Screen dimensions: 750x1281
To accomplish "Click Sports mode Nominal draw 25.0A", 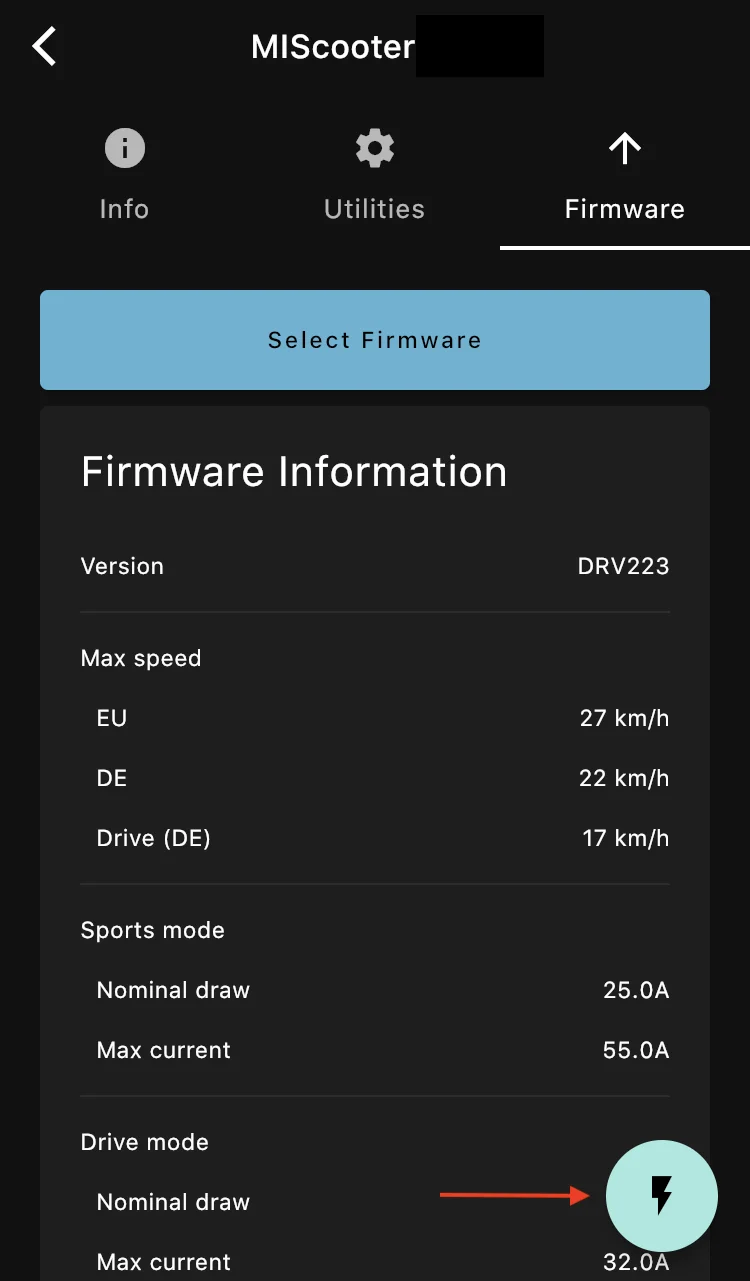I will pos(634,990).
